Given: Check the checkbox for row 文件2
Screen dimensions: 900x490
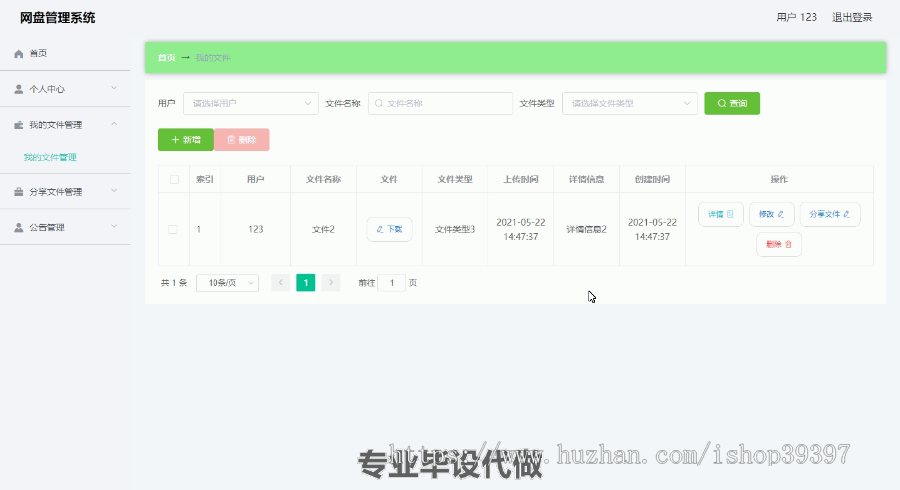Looking at the screenshot, I should tap(173, 229).
